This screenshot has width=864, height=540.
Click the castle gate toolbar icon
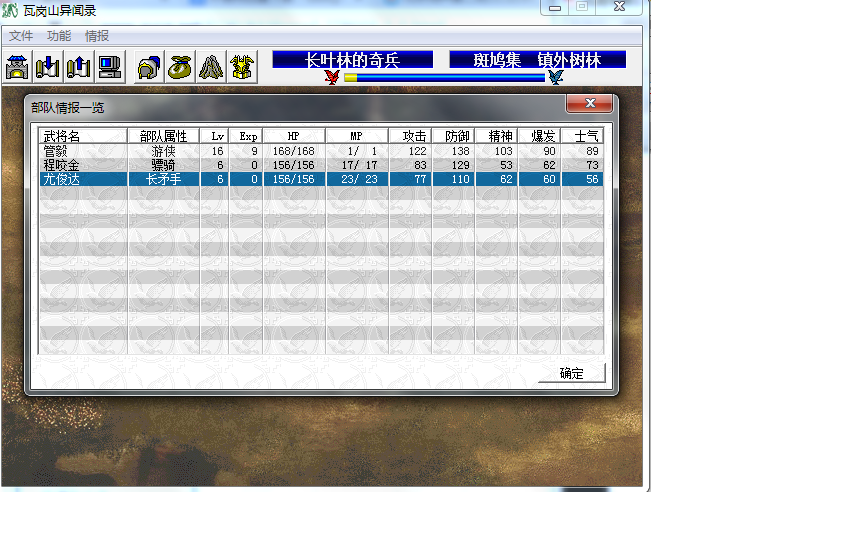coord(18,68)
